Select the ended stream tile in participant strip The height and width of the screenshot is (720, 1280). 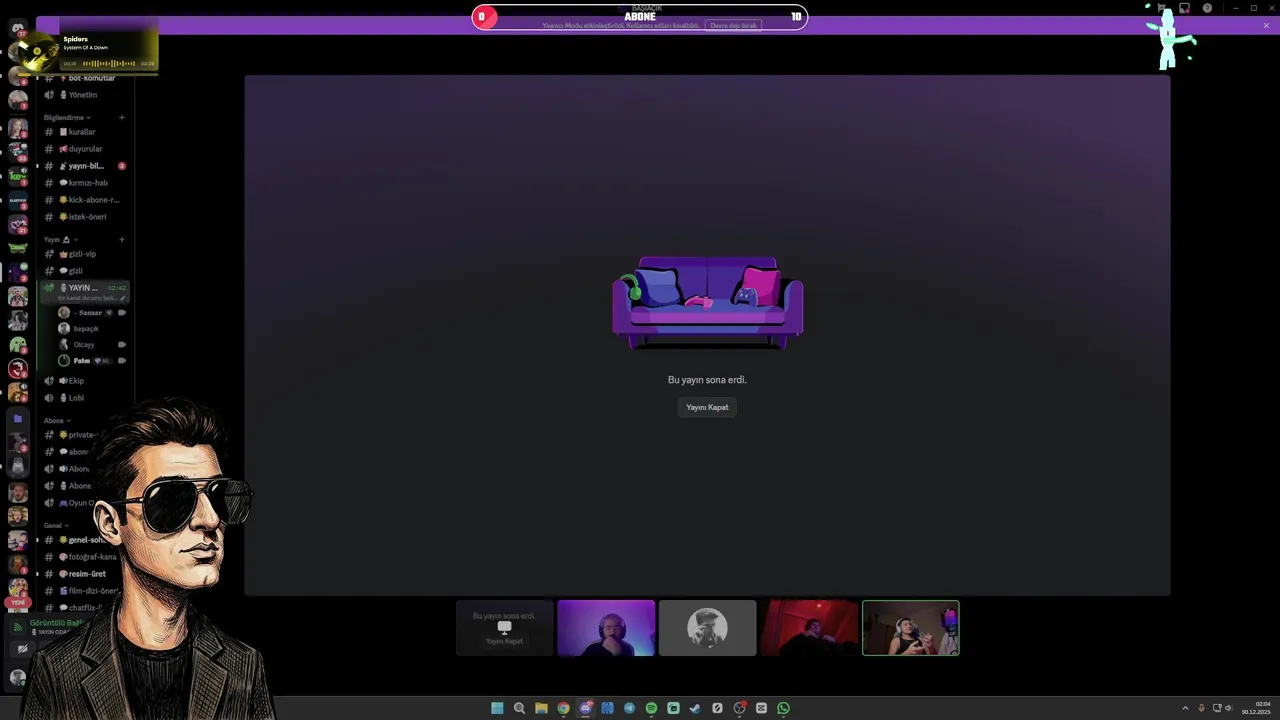pyautogui.click(x=504, y=628)
